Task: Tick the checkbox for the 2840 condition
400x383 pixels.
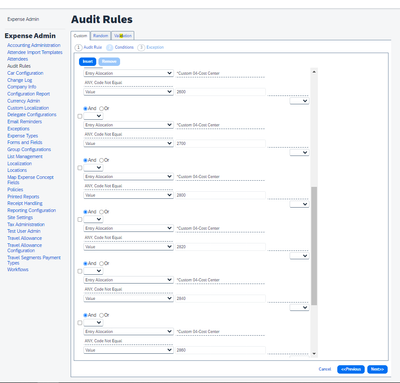Action: click(80, 271)
